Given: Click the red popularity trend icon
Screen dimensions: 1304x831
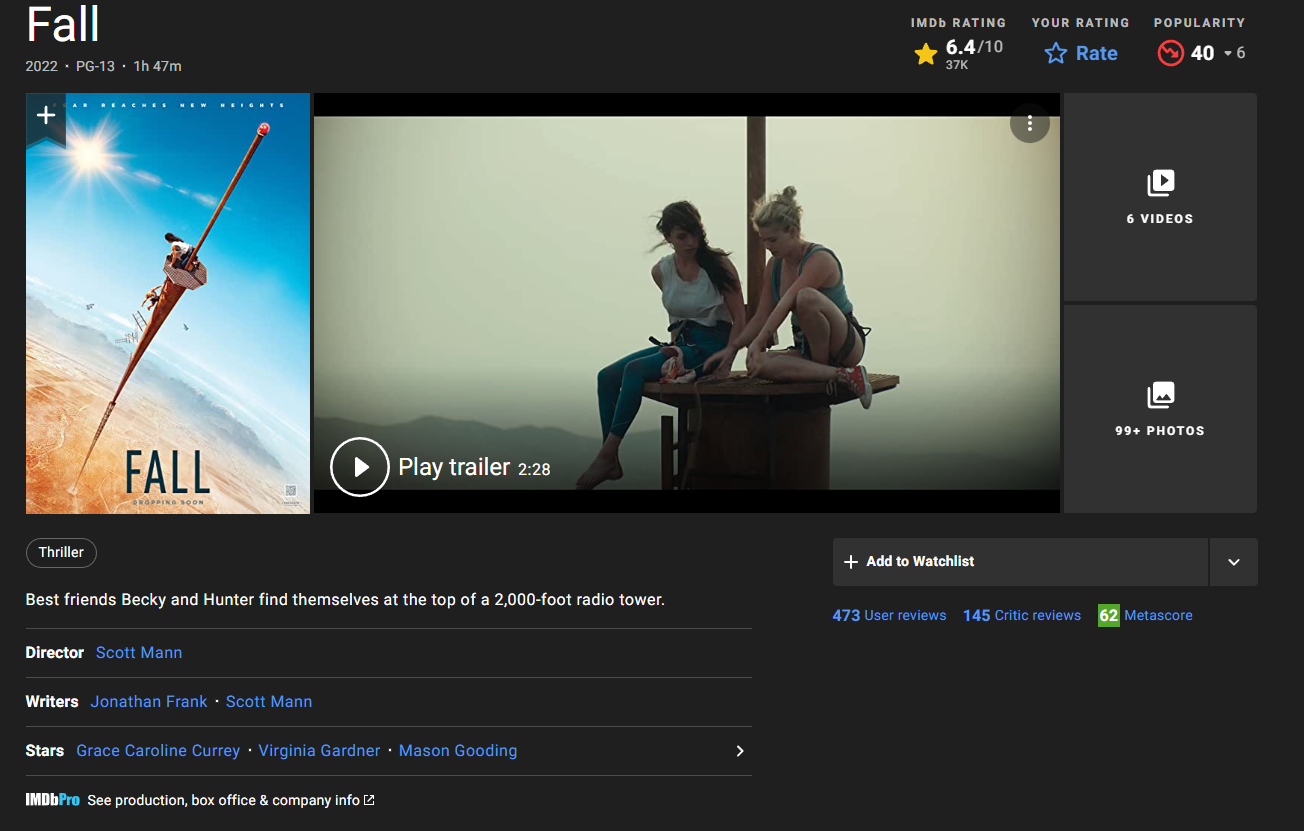Looking at the screenshot, I should coord(1171,53).
